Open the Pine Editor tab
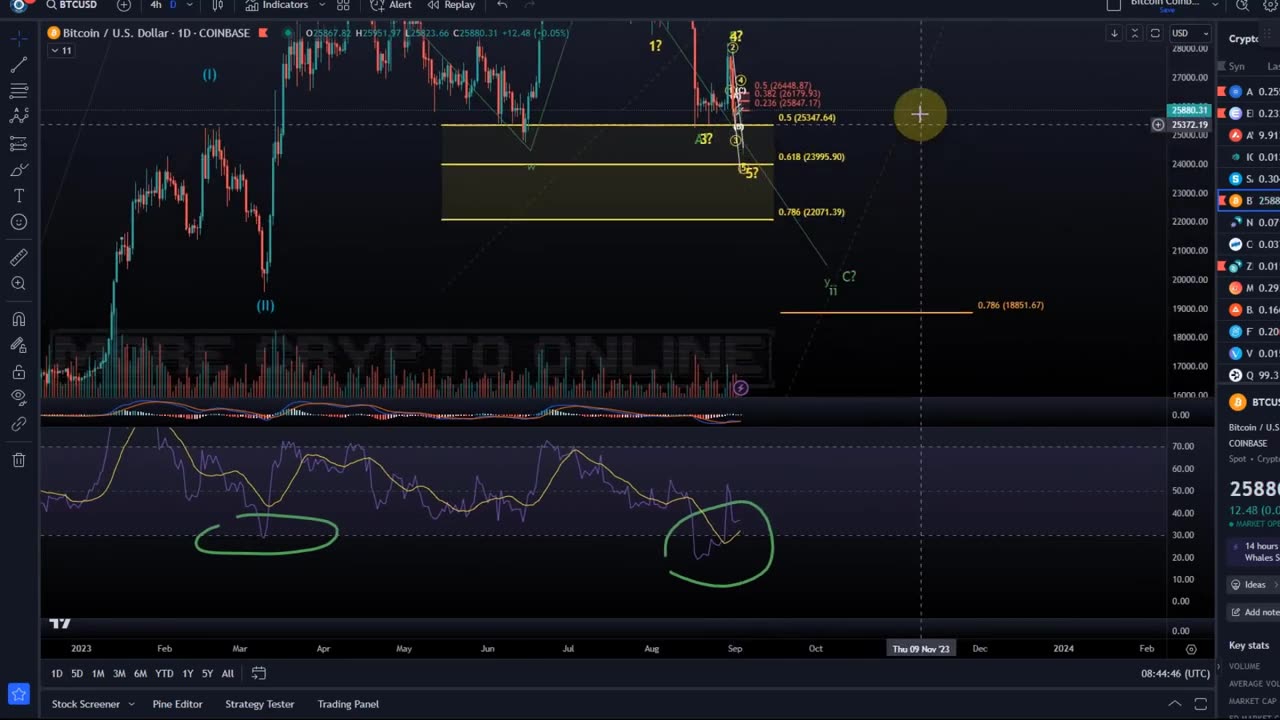 click(178, 704)
